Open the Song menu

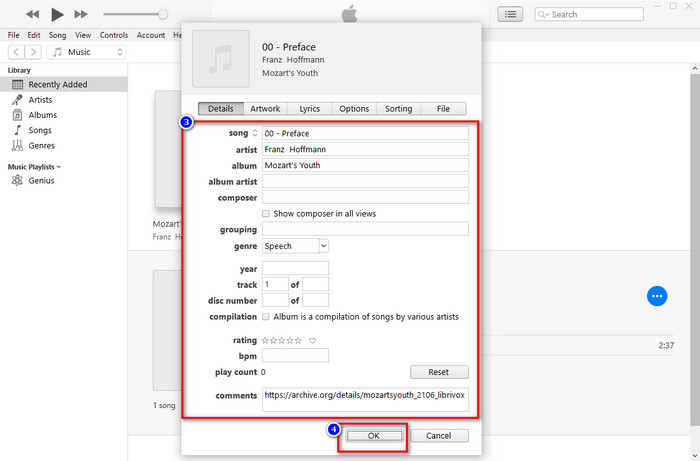(57, 35)
